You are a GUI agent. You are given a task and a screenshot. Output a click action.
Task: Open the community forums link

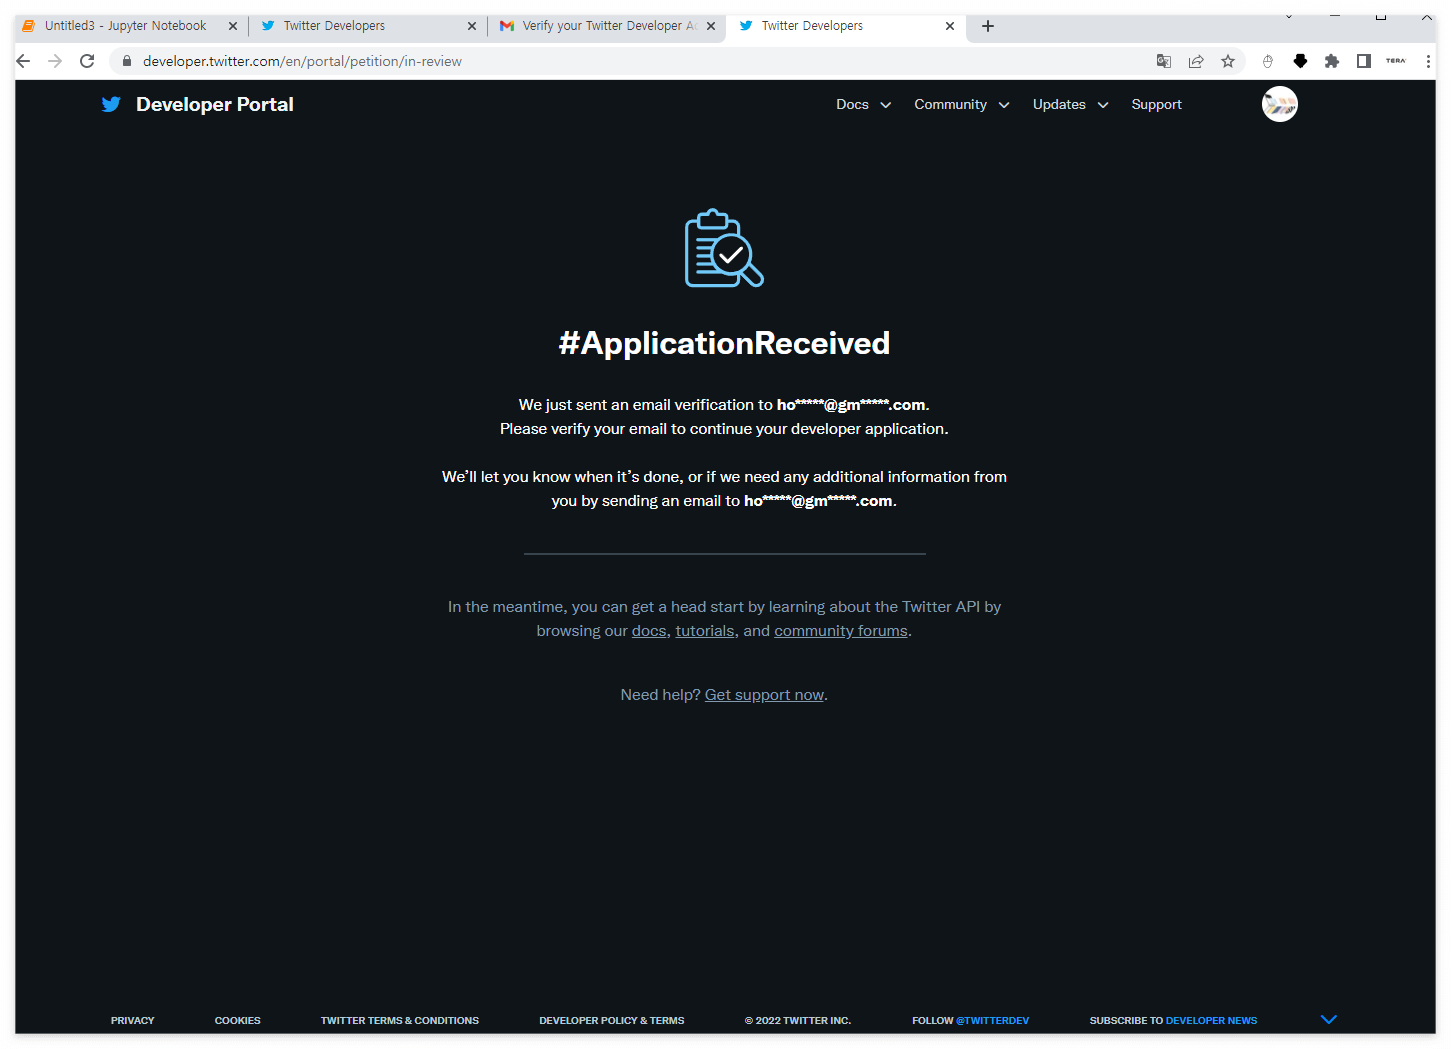point(841,631)
